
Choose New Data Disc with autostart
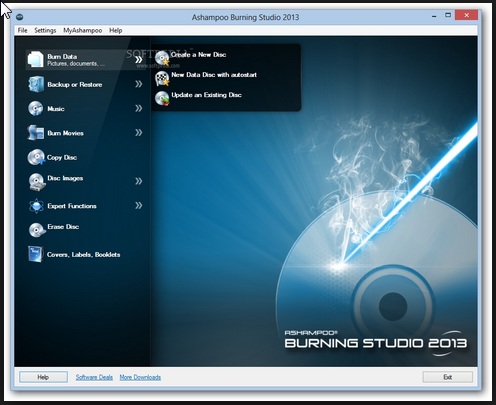point(214,75)
